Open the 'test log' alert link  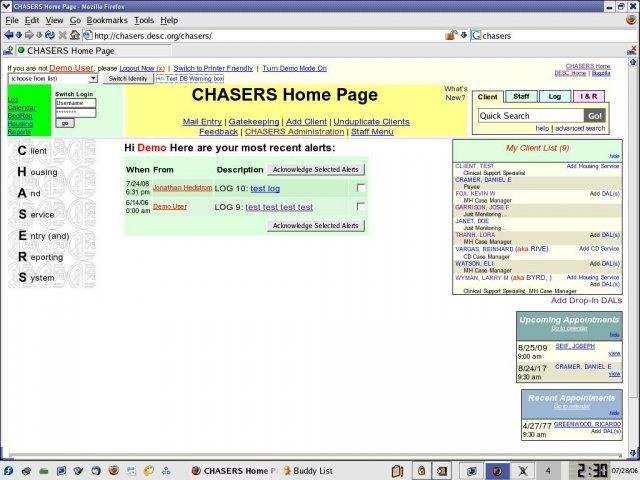265,189
